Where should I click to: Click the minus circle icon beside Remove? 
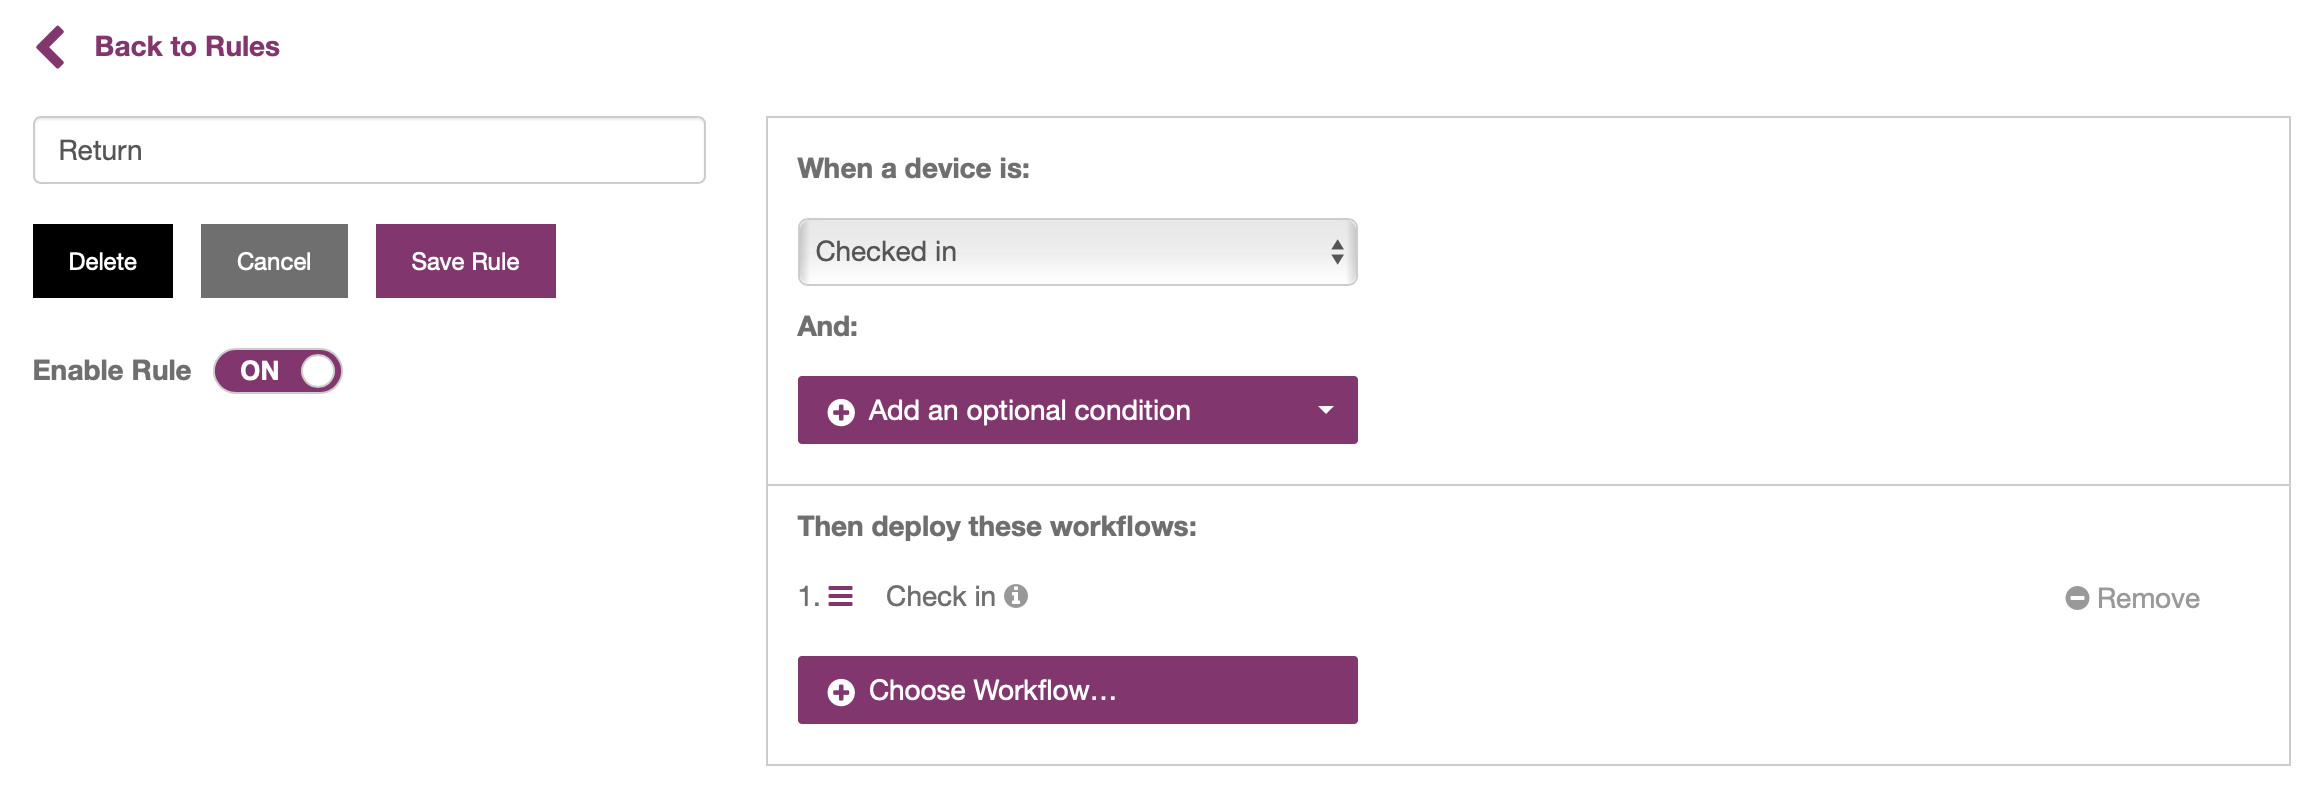point(2077,598)
